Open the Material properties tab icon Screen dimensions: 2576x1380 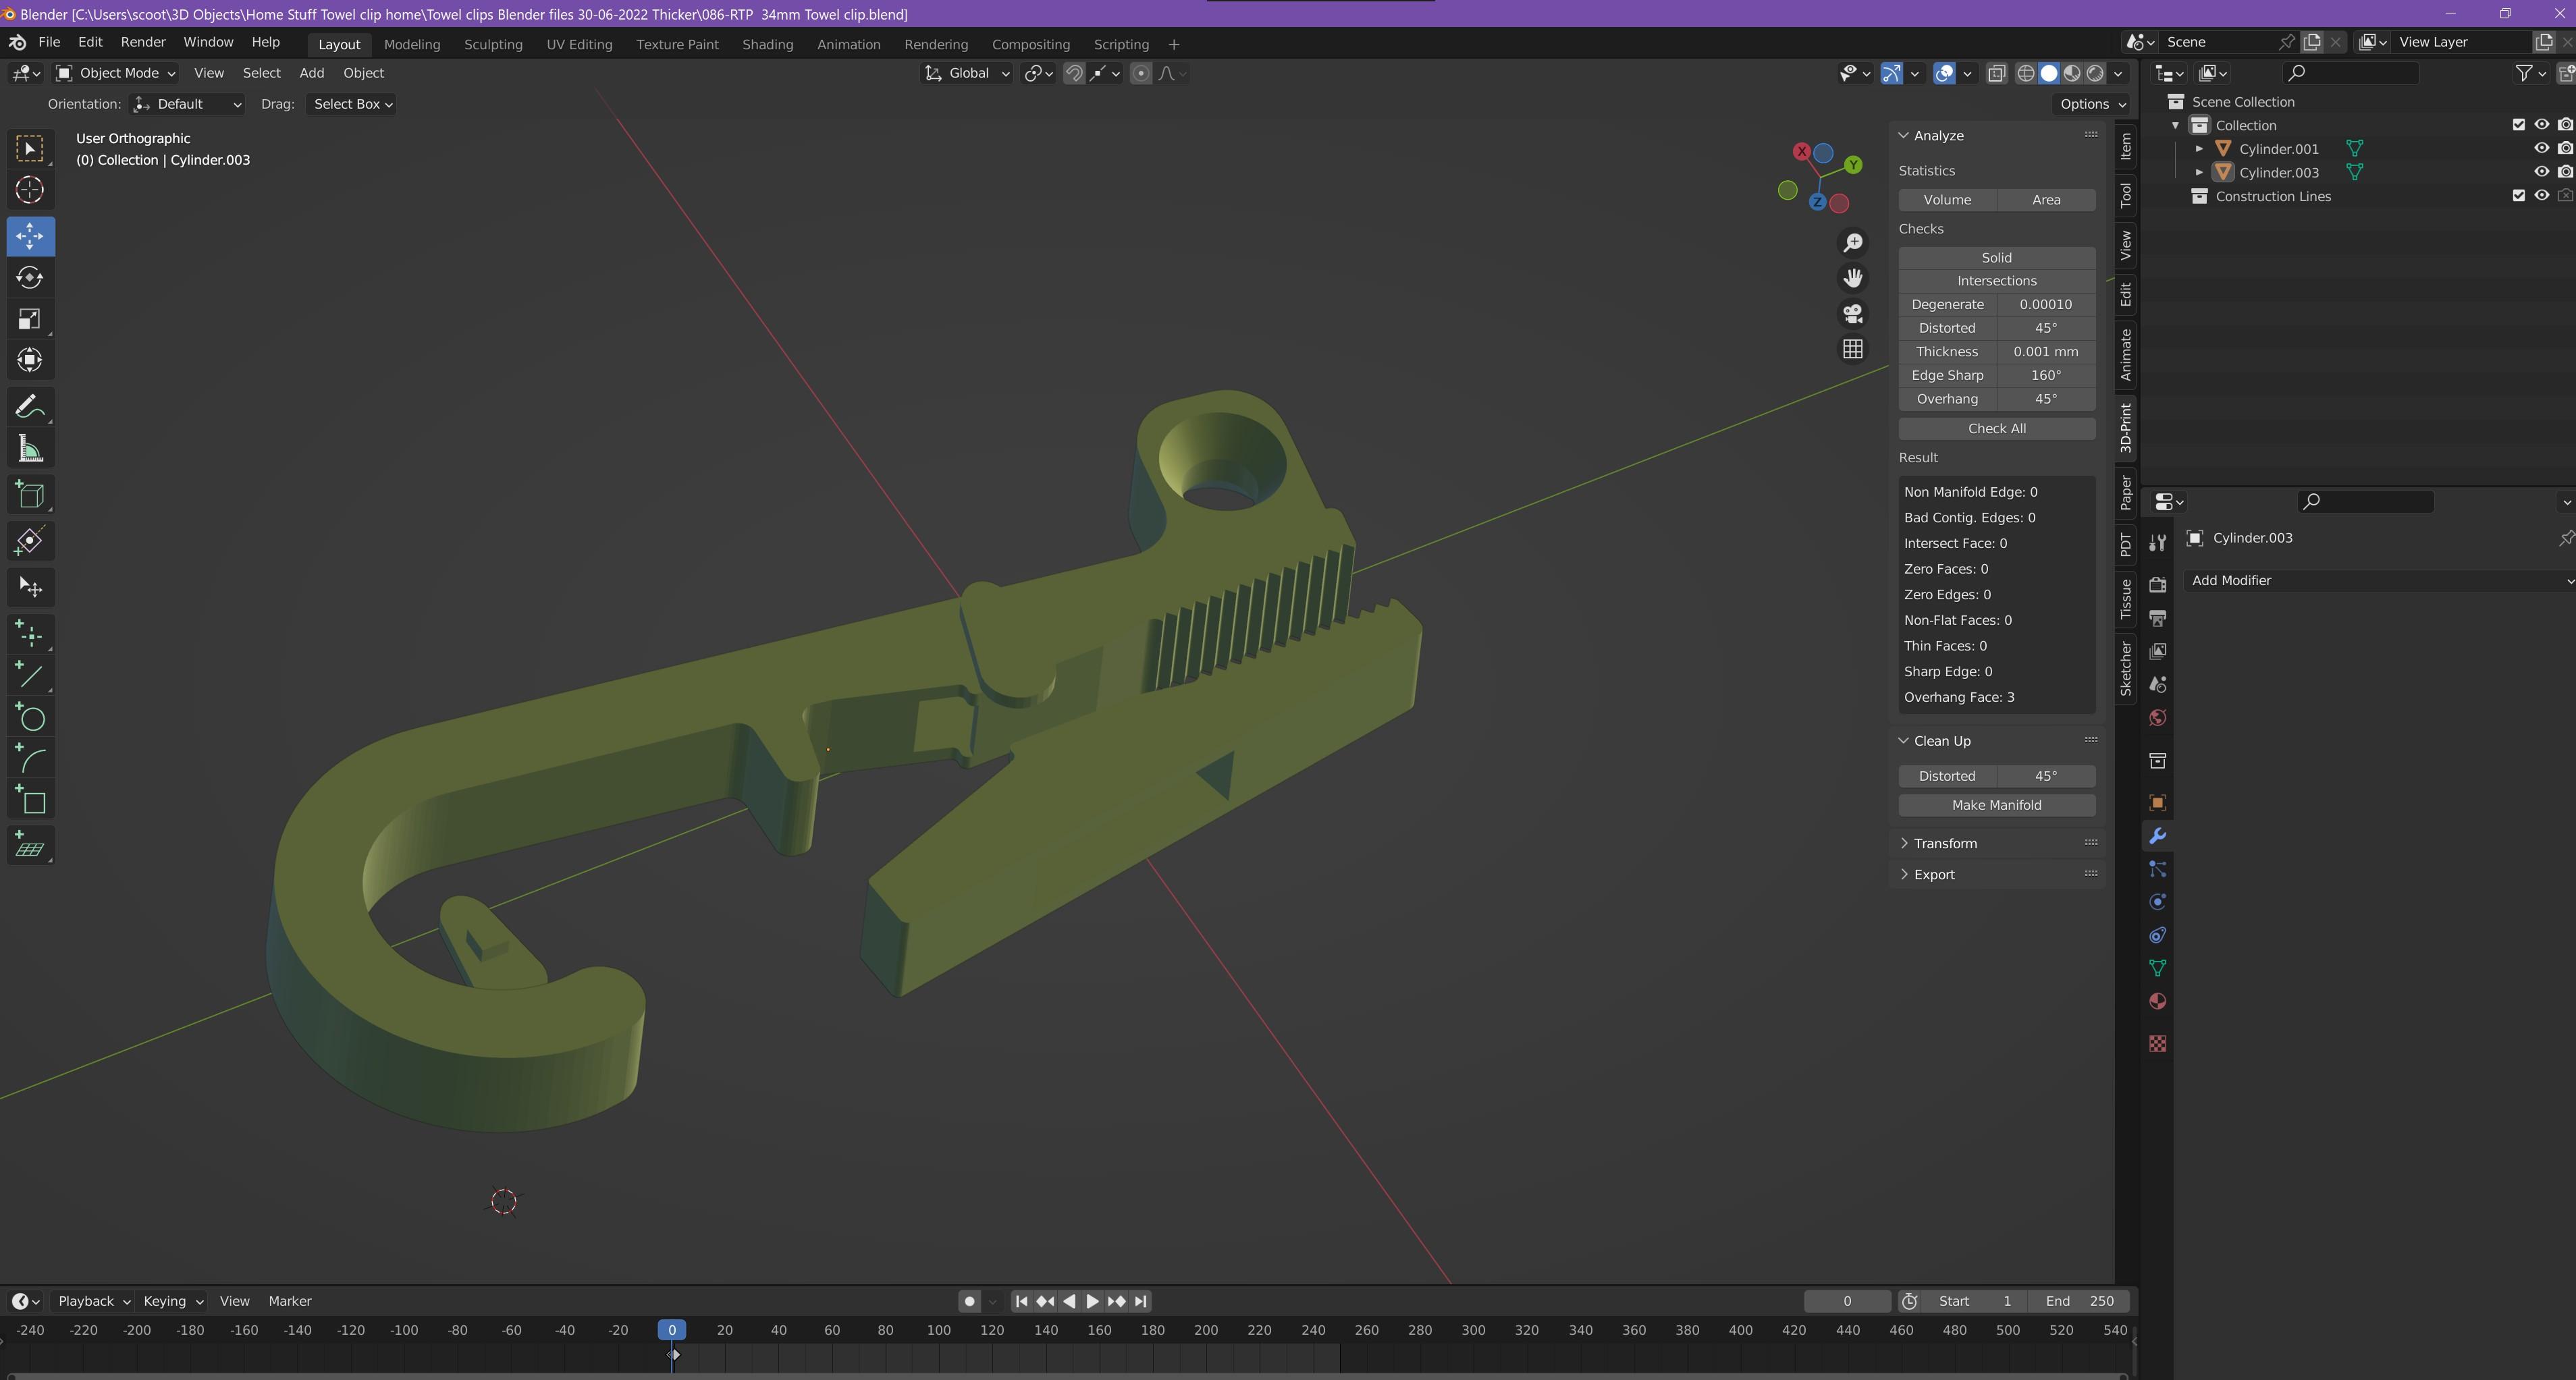[2158, 1001]
